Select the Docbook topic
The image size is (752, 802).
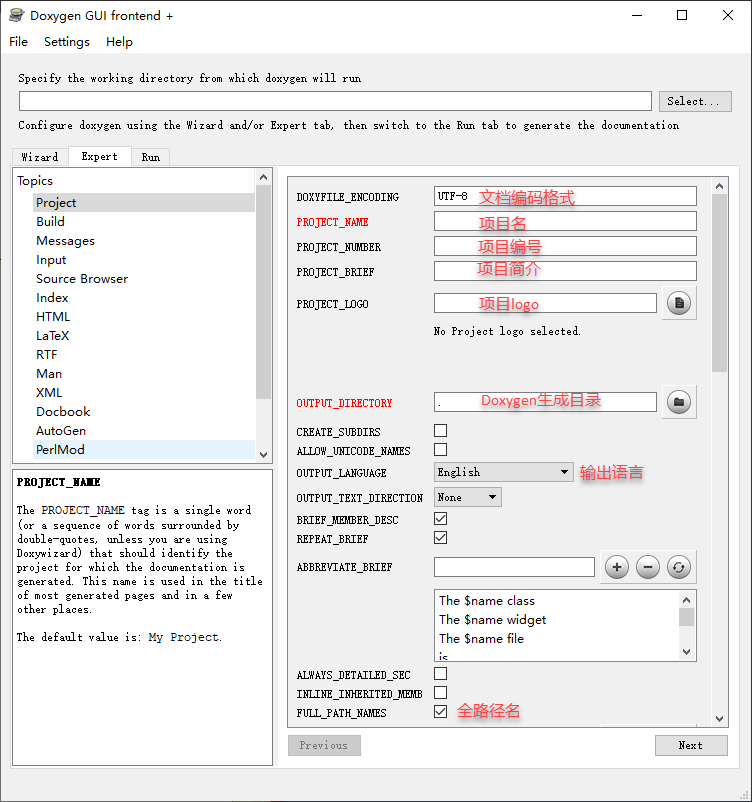click(x=144, y=411)
